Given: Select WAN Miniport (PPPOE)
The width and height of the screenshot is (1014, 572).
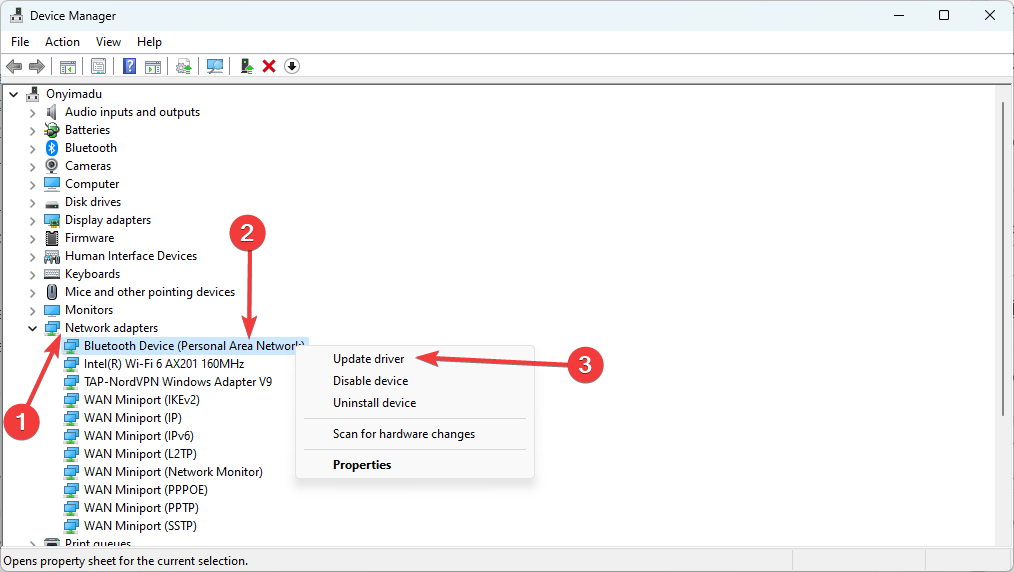Looking at the screenshot, I should (146, 490).
